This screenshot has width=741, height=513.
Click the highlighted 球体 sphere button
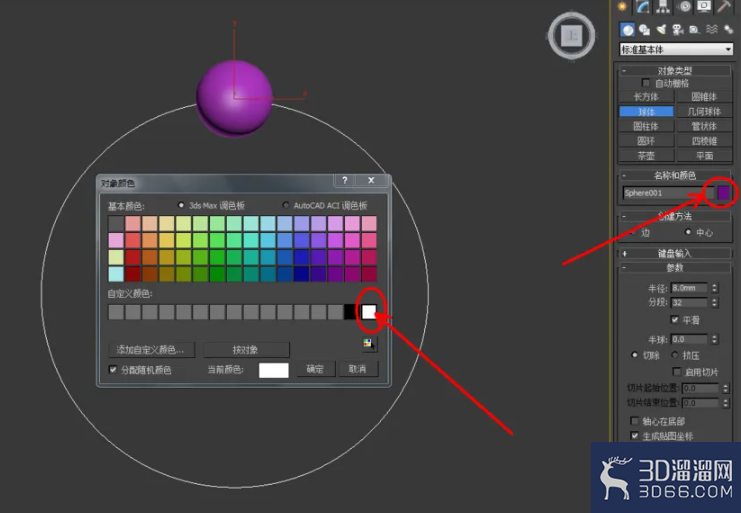(646, 111)
